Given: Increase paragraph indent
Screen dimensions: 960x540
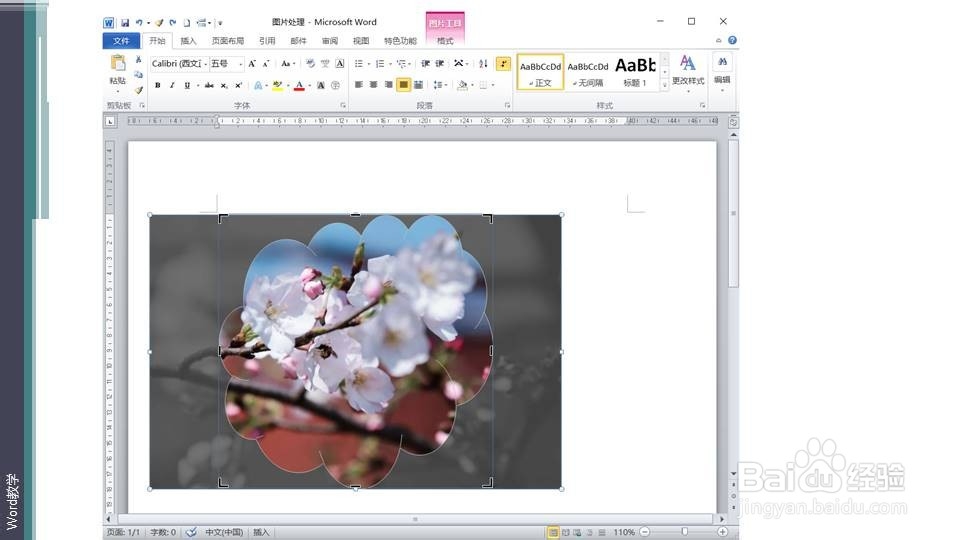Looking at the screenshot, I should point(440,64).
